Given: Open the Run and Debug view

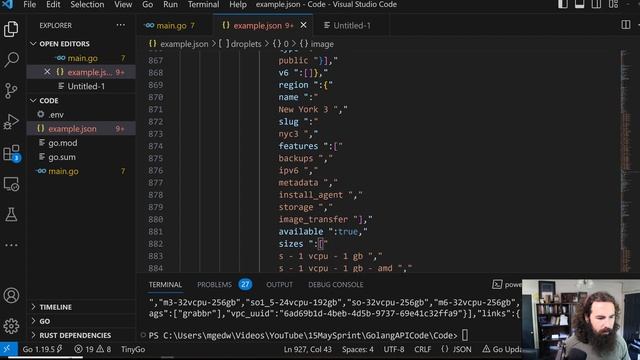Looking at the screenshot, I should (11, 122).
